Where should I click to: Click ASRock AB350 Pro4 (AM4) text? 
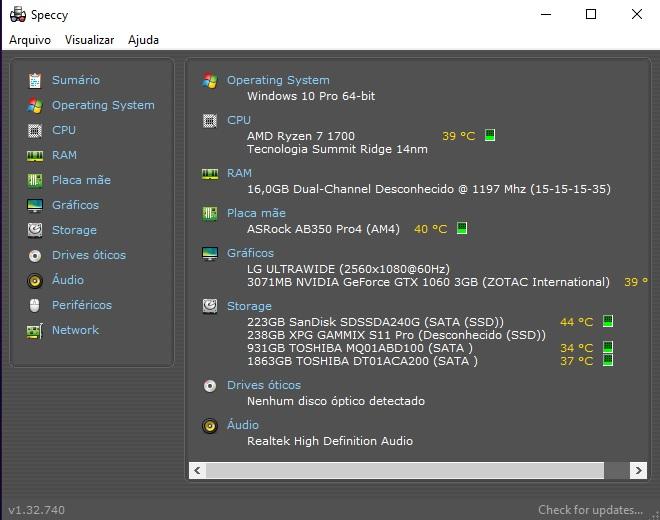[323, 229]
